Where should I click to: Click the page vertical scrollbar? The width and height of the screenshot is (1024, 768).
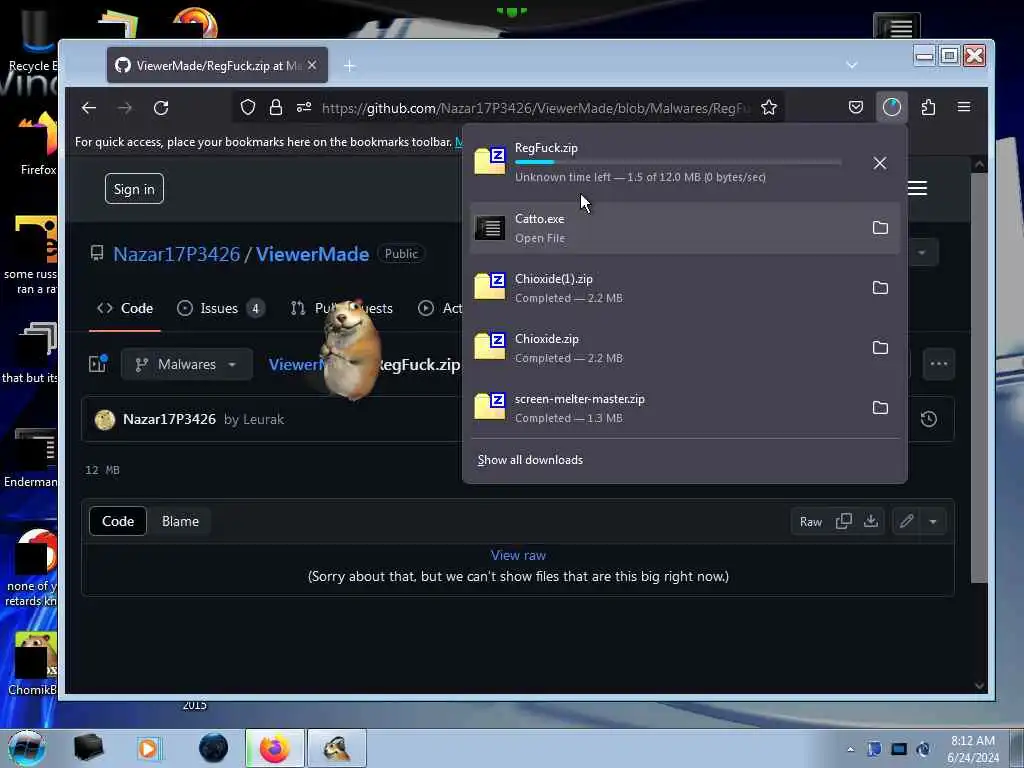(x=978, y=379)
